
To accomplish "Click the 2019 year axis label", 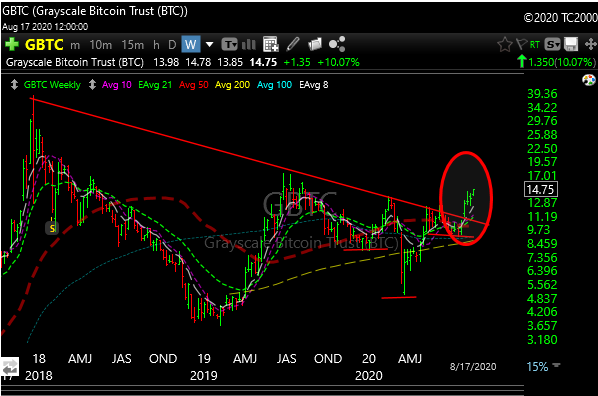I will [x=204, y=376].
